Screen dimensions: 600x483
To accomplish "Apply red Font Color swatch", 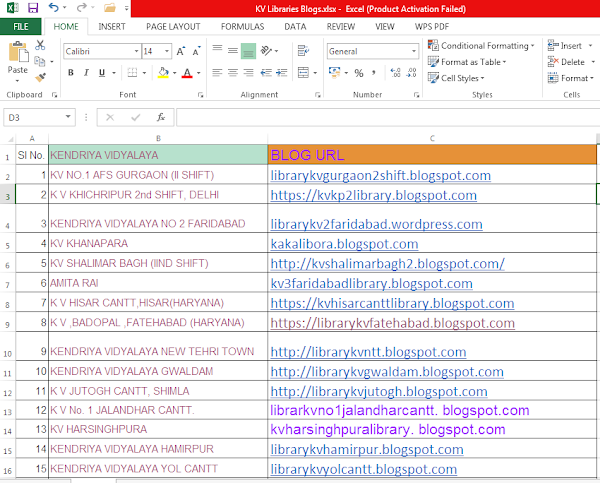I will [187, 73].
